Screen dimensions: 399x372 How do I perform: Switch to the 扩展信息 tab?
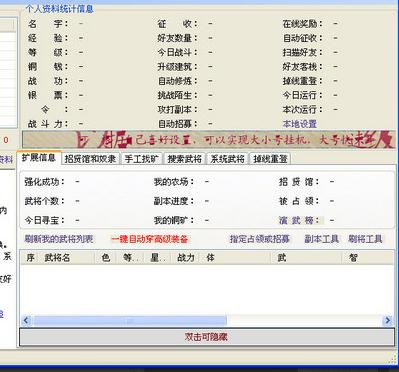click(x=39, y=158)
